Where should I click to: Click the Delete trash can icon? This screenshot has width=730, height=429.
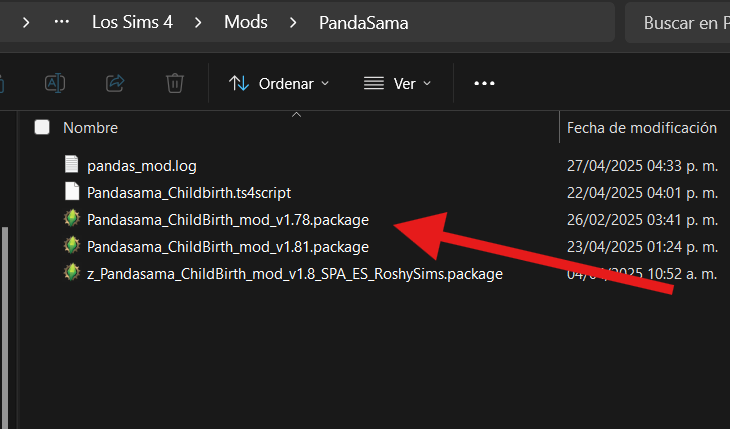175,83
